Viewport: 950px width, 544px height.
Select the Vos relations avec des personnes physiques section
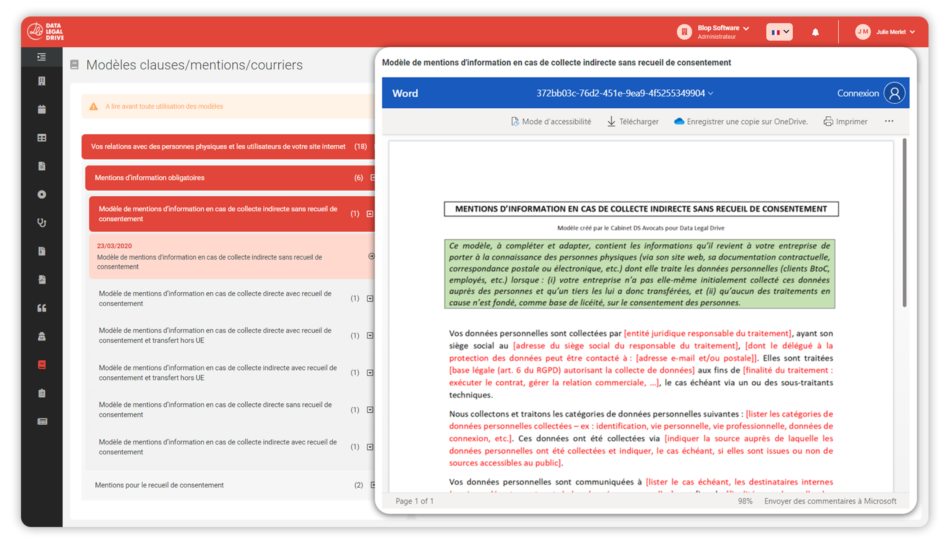(228, 147)
